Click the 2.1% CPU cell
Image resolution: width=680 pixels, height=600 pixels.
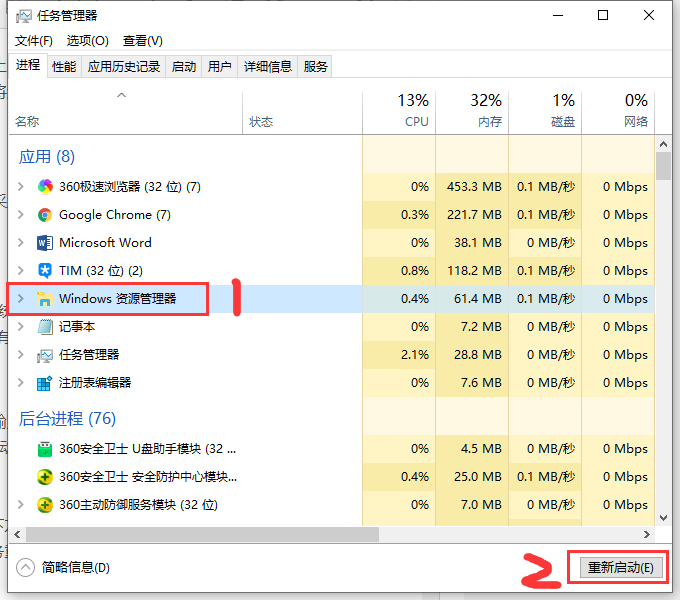[399, 355]
